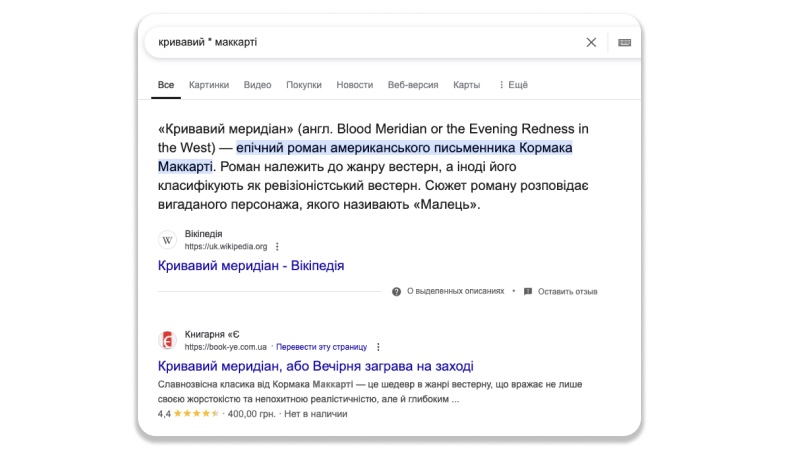Click the star rating of book result
The image size is (800, 450).
pos(196,414)
